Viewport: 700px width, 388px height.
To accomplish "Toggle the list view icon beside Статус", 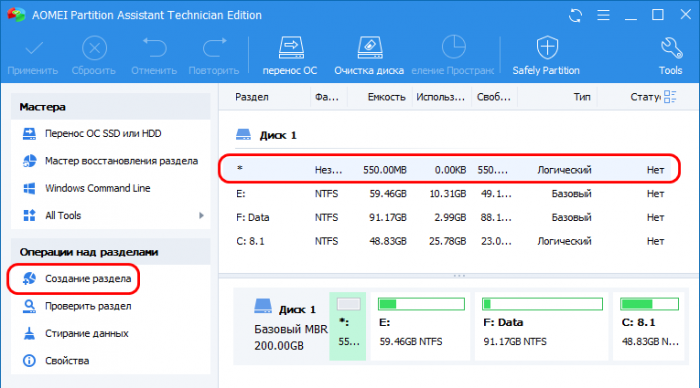I will point(670,96).
